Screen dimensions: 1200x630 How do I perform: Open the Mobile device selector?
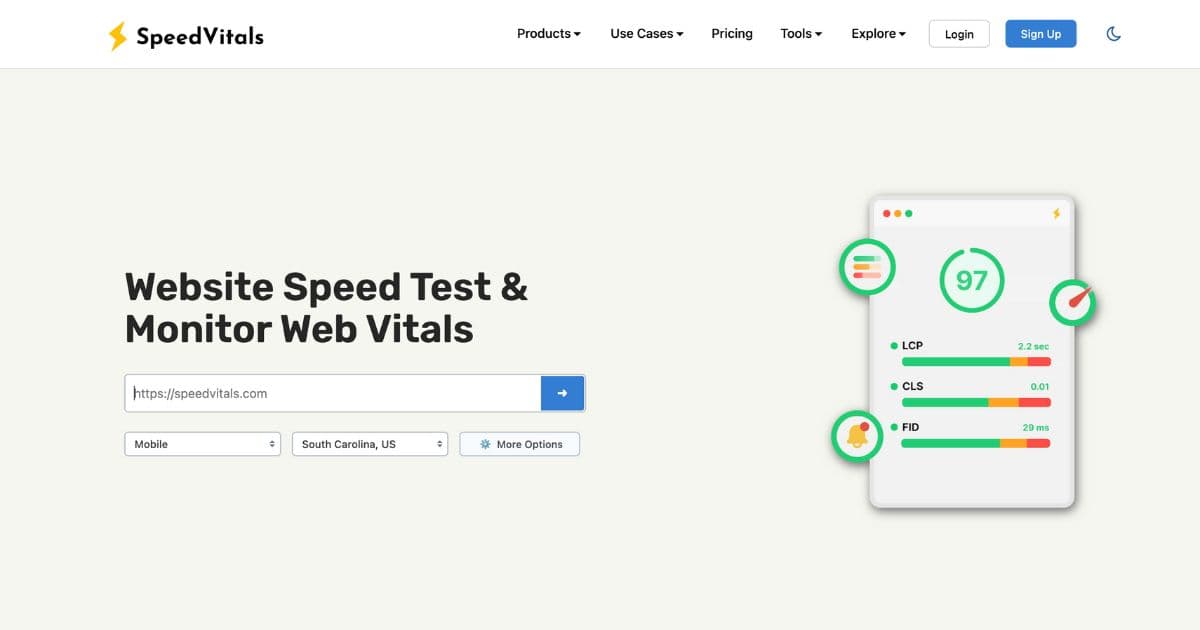202,444
